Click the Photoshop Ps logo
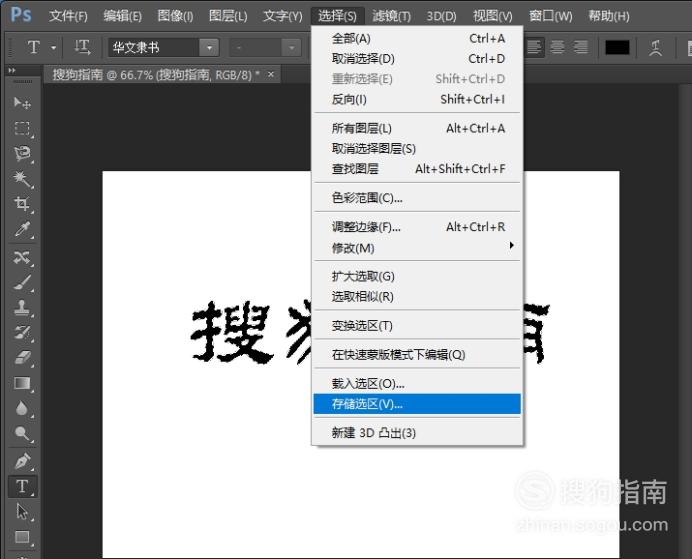The width and height of the screenshot is (692, 559). pos(21,15)
